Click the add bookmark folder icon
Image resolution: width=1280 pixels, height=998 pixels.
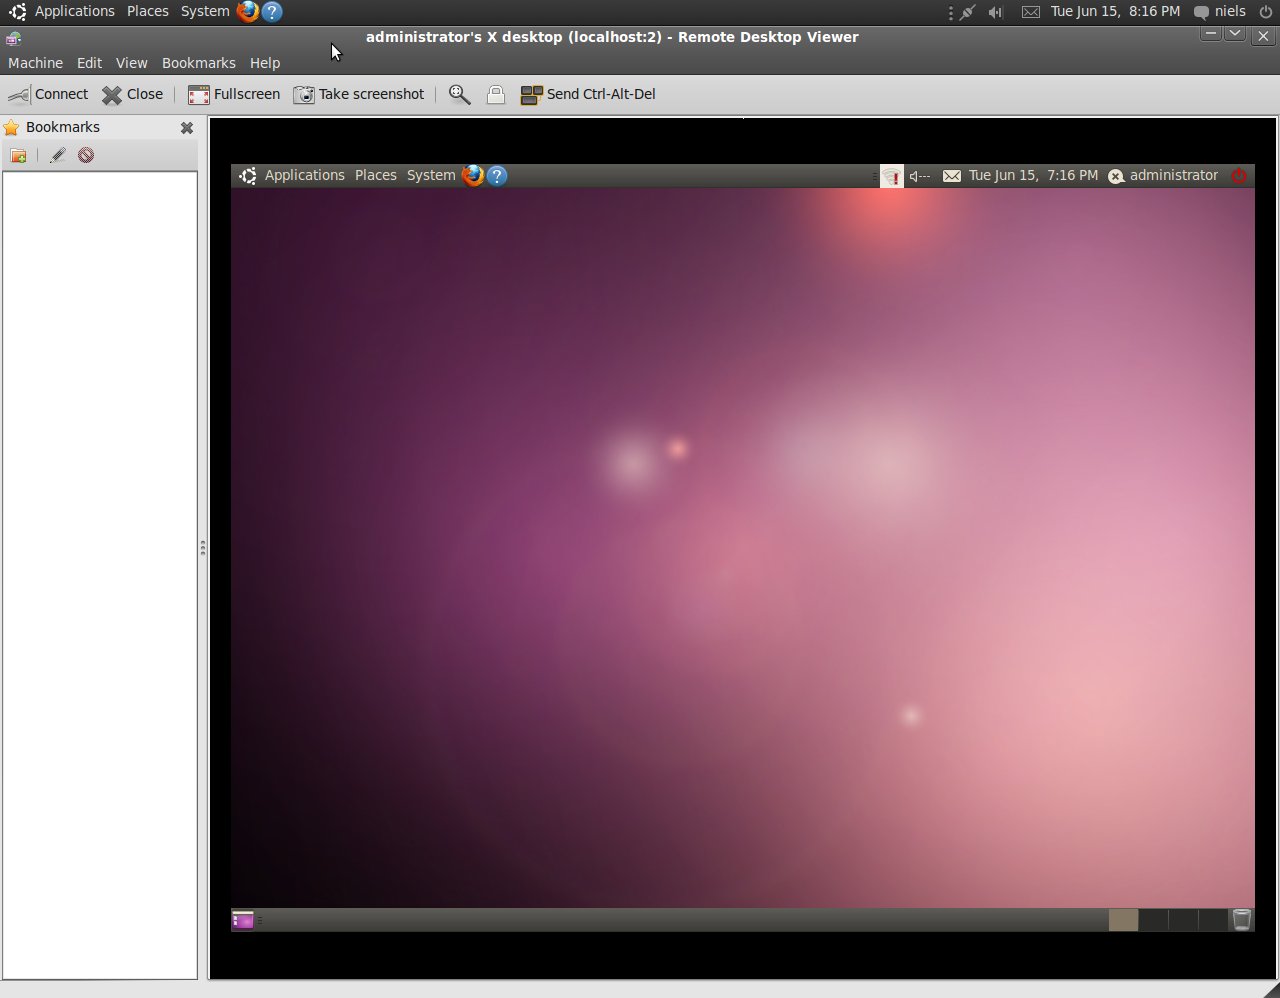[x=18, y=155]
